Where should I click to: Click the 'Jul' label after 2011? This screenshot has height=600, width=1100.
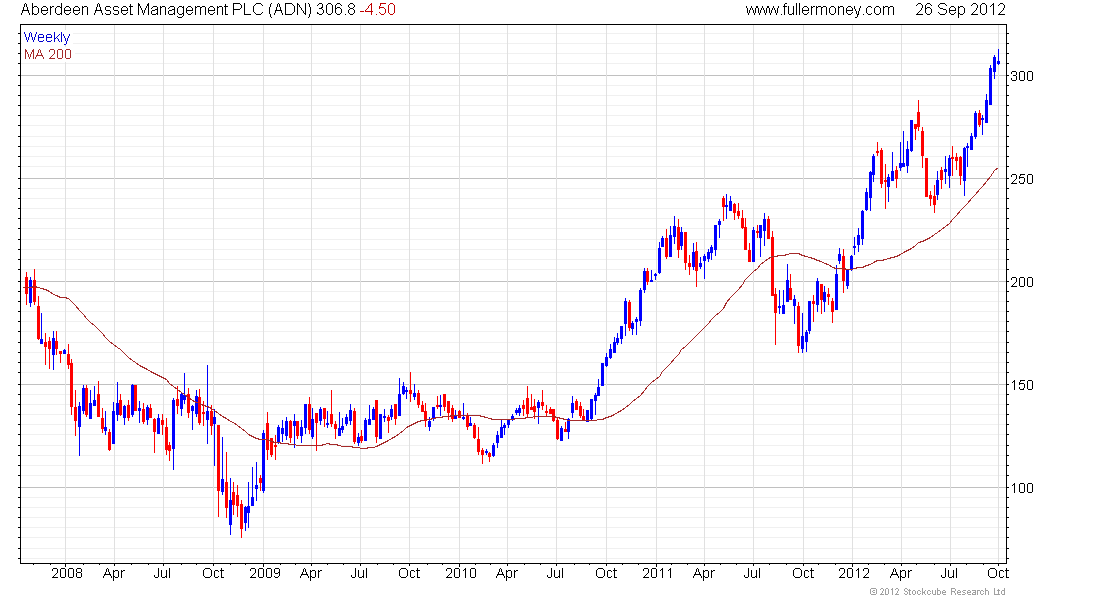click(x=752, y=573)
